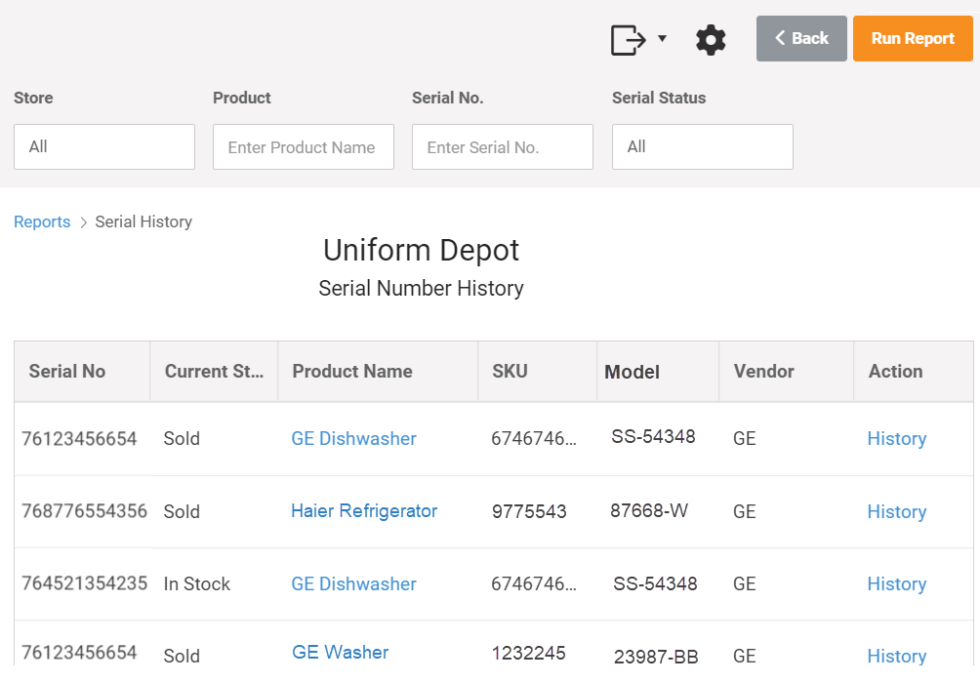980x682 pixels.
Task: Sort by the Serial No column header
Action: (x=66, y=370)
